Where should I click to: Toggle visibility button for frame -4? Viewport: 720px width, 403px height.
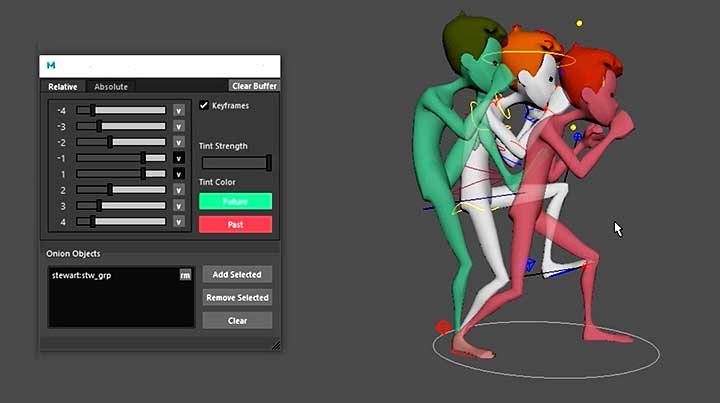pos(179,111)
